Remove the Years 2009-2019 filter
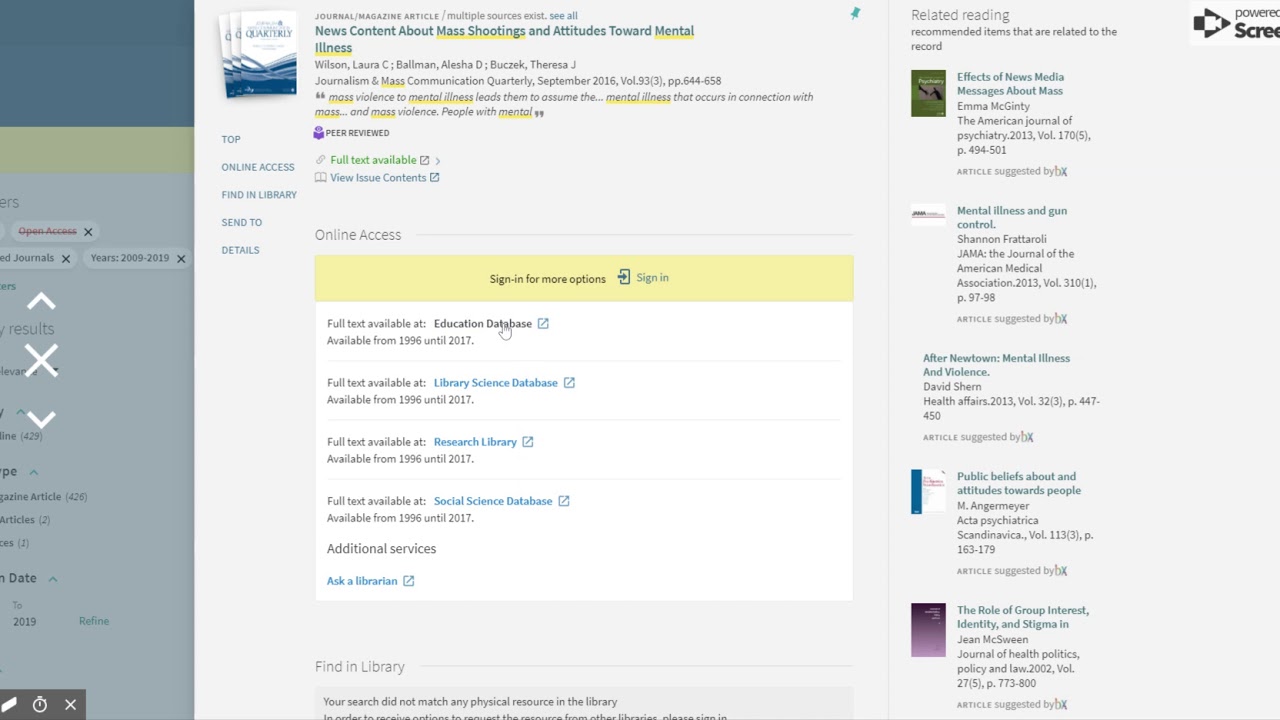 point(181,259)
